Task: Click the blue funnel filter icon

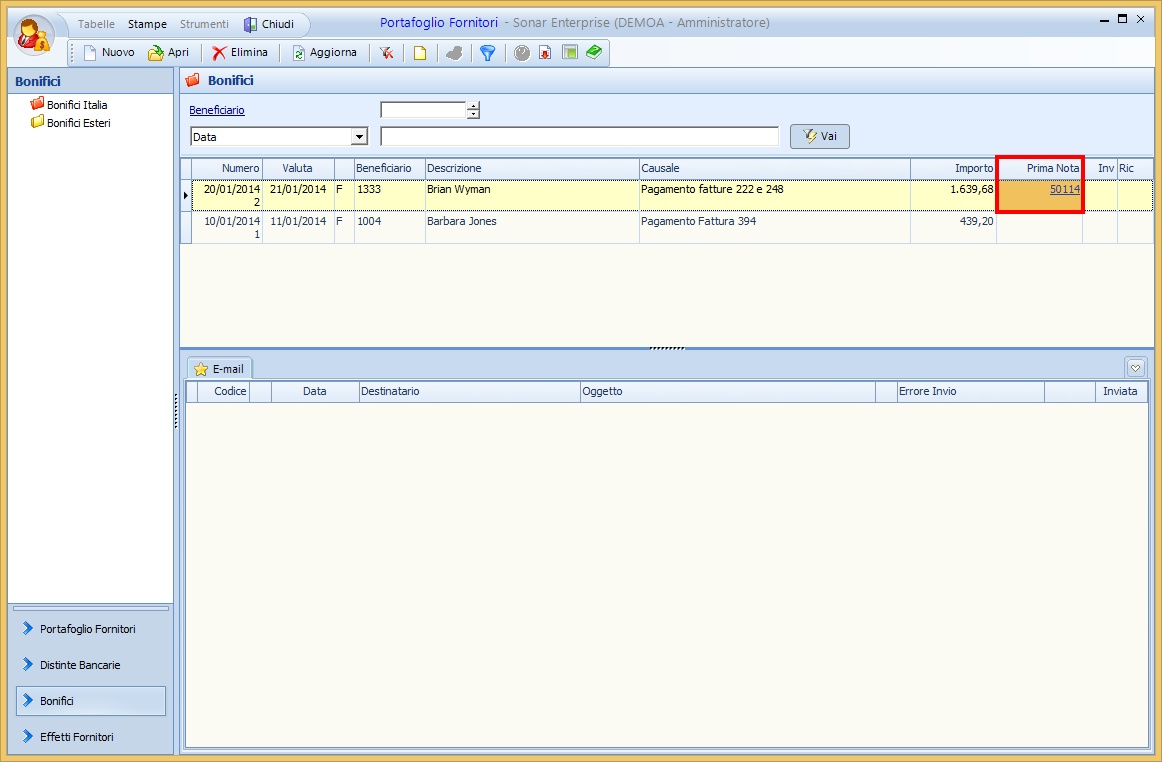Action: click(487, 53)
